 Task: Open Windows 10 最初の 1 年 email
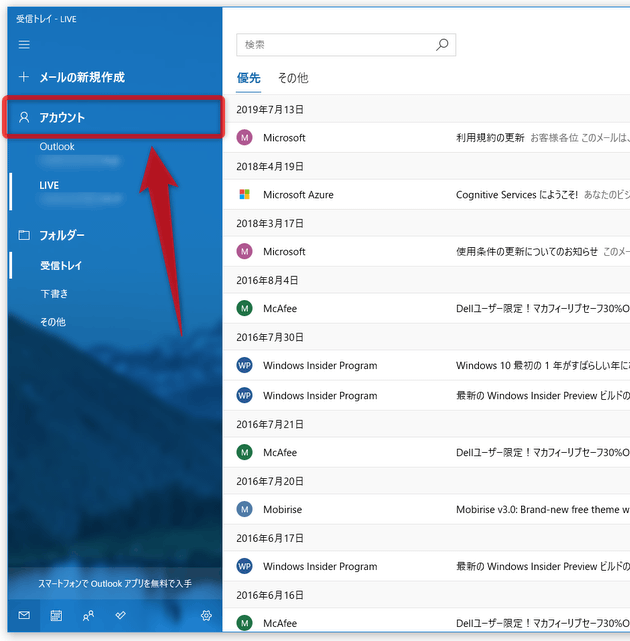click(x=426, y=365)
